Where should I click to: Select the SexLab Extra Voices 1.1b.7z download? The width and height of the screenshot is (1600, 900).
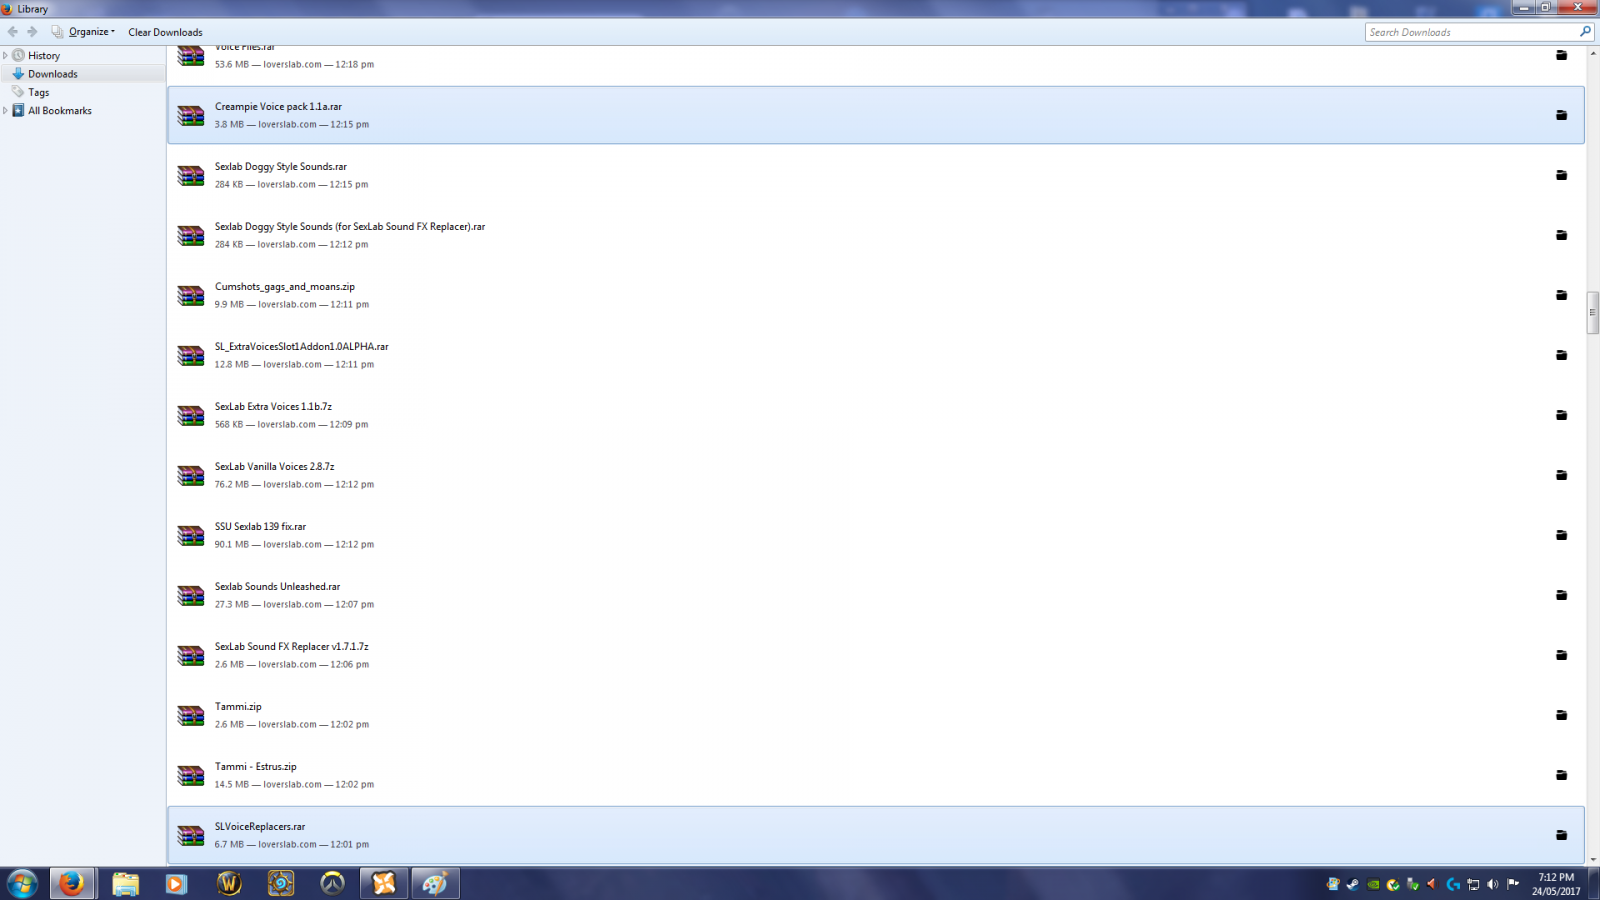876,415
